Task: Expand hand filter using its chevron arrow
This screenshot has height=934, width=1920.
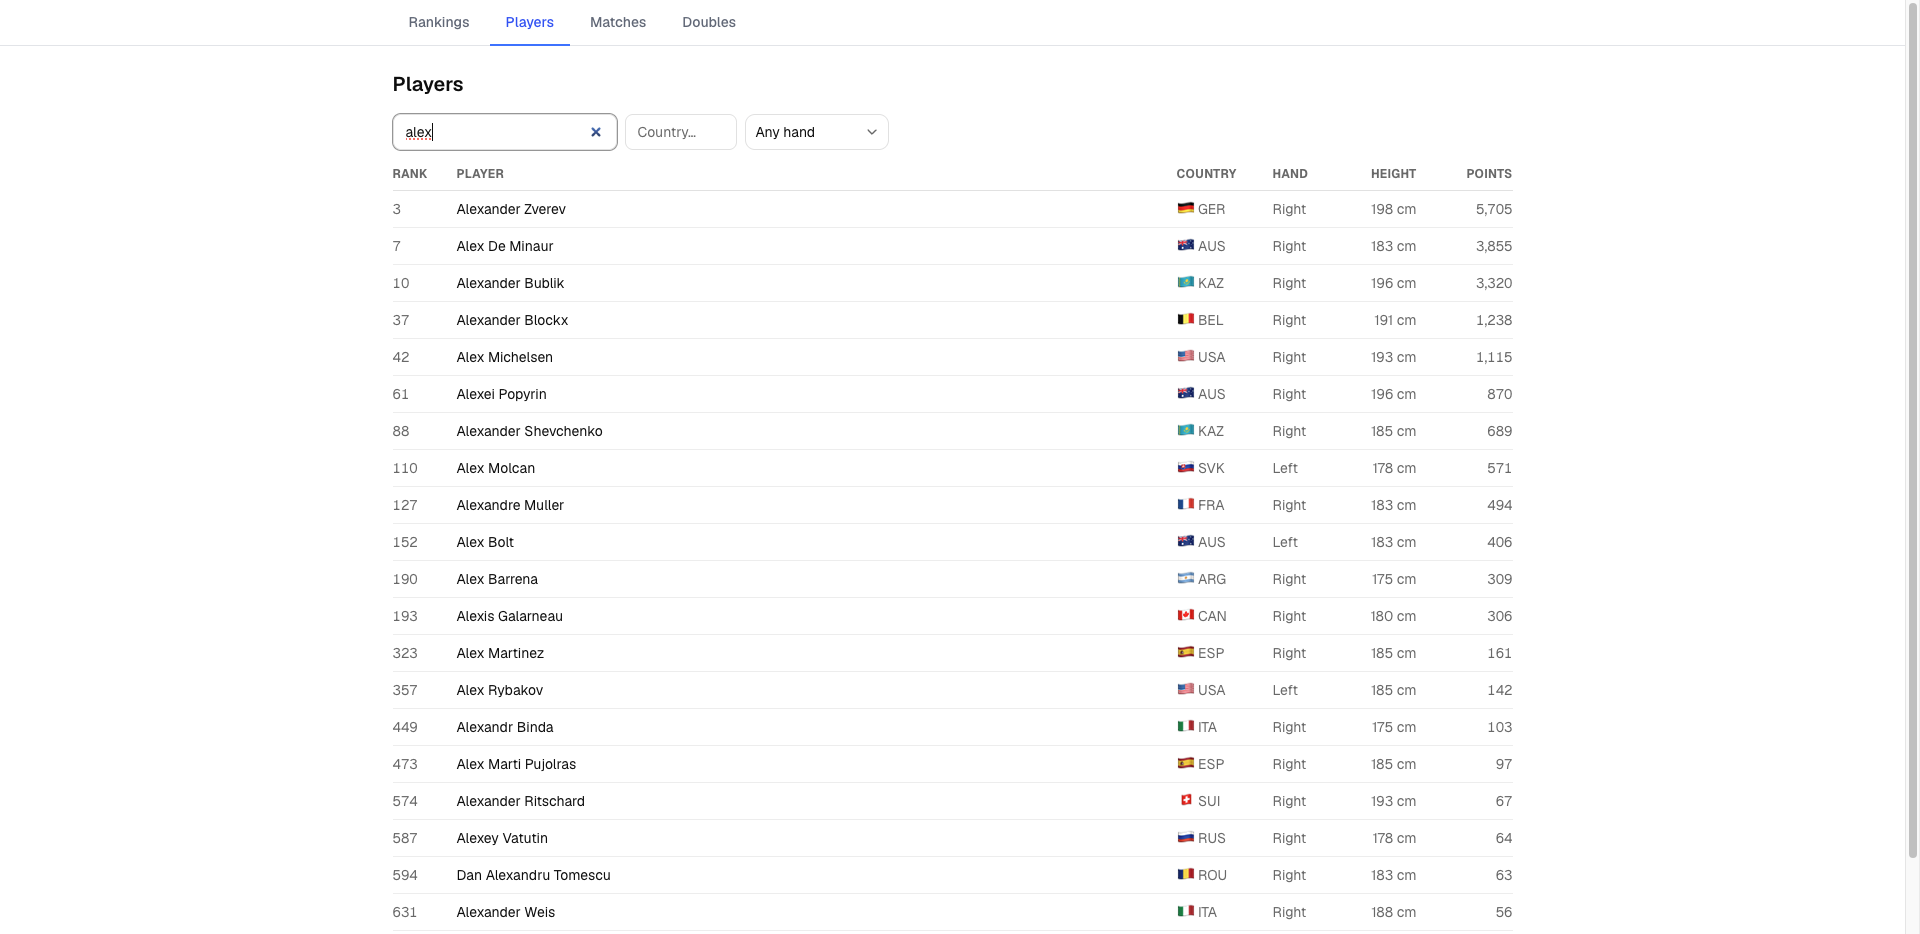Action: point(871,132)
